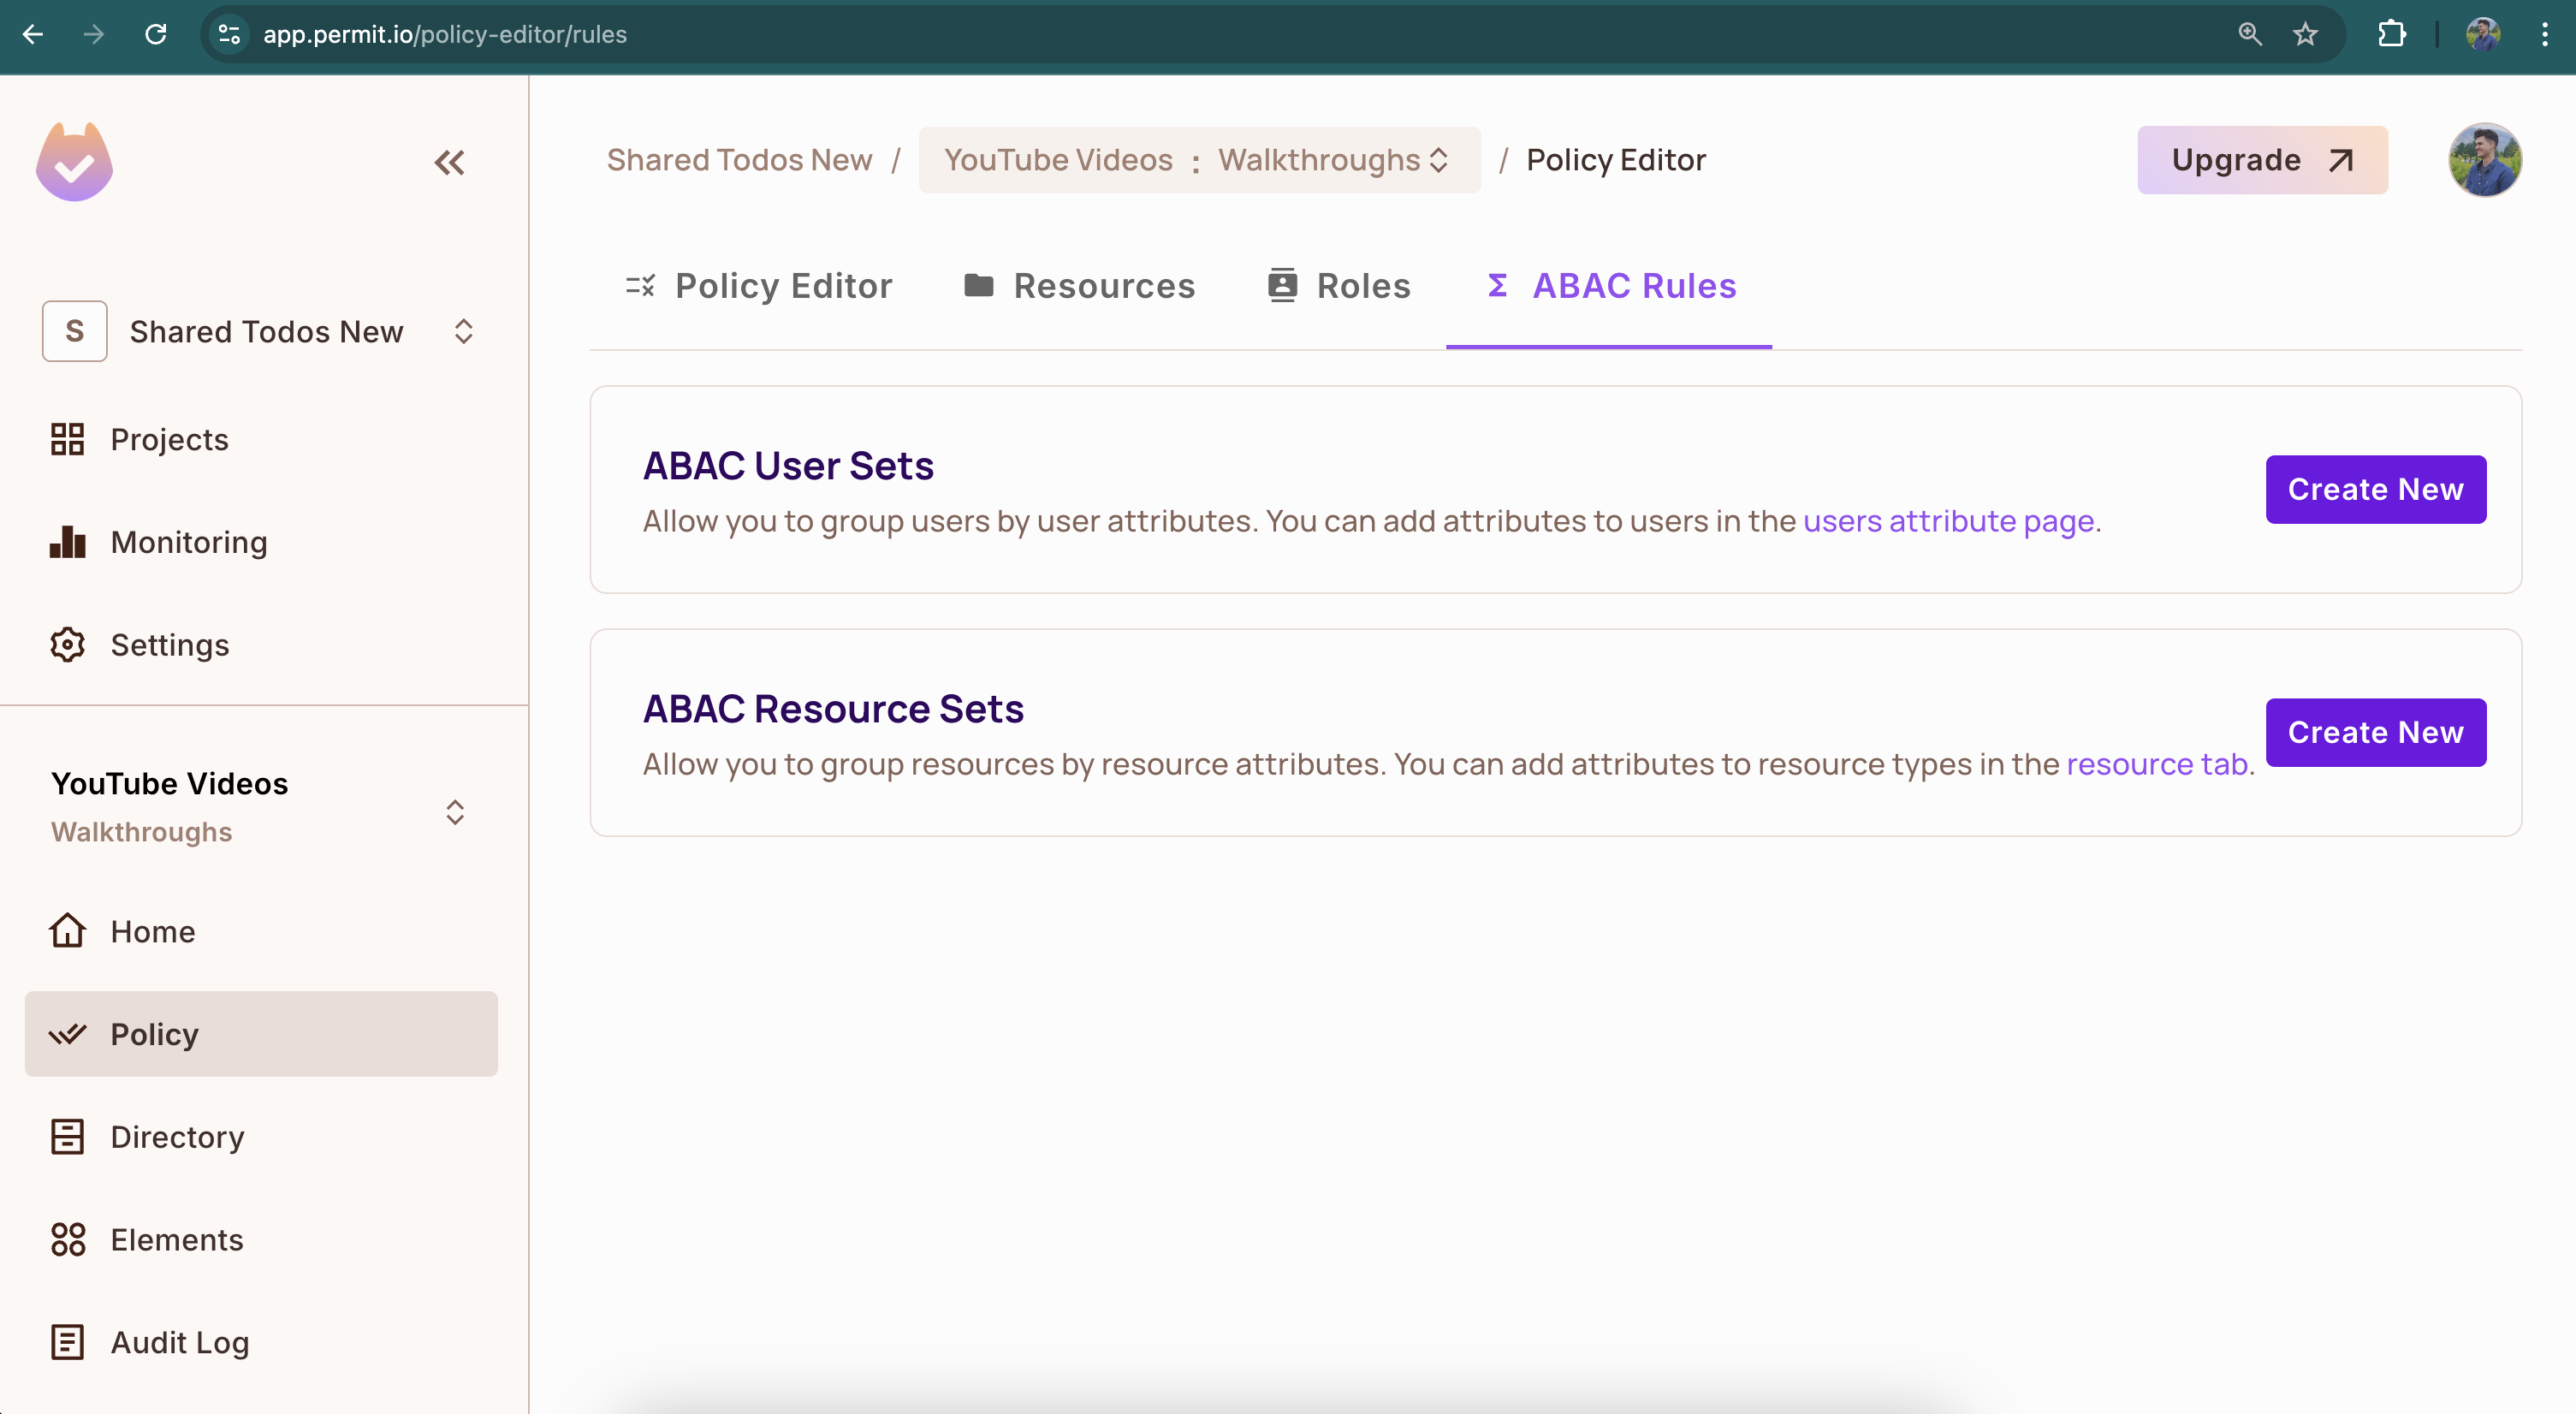Click the Policy Editor tab icon
The image size is (2576, 1414).
tap(640, 286)
